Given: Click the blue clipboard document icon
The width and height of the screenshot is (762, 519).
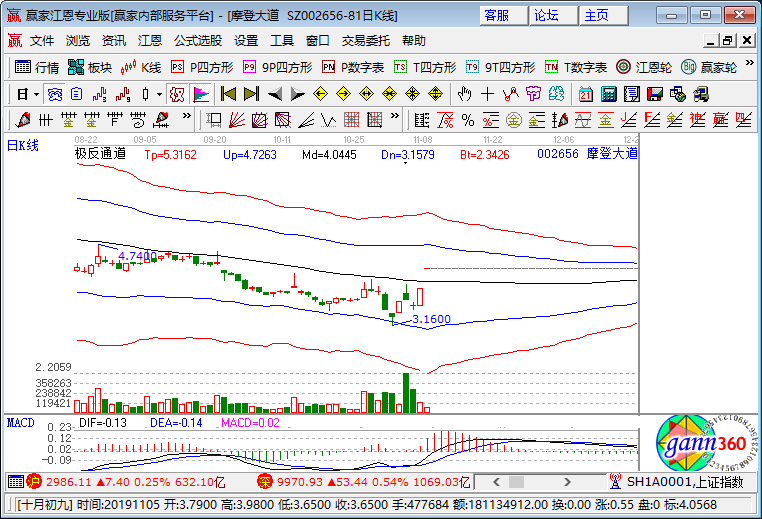Looking at the screenshot, I should click(x=76, y=94).
